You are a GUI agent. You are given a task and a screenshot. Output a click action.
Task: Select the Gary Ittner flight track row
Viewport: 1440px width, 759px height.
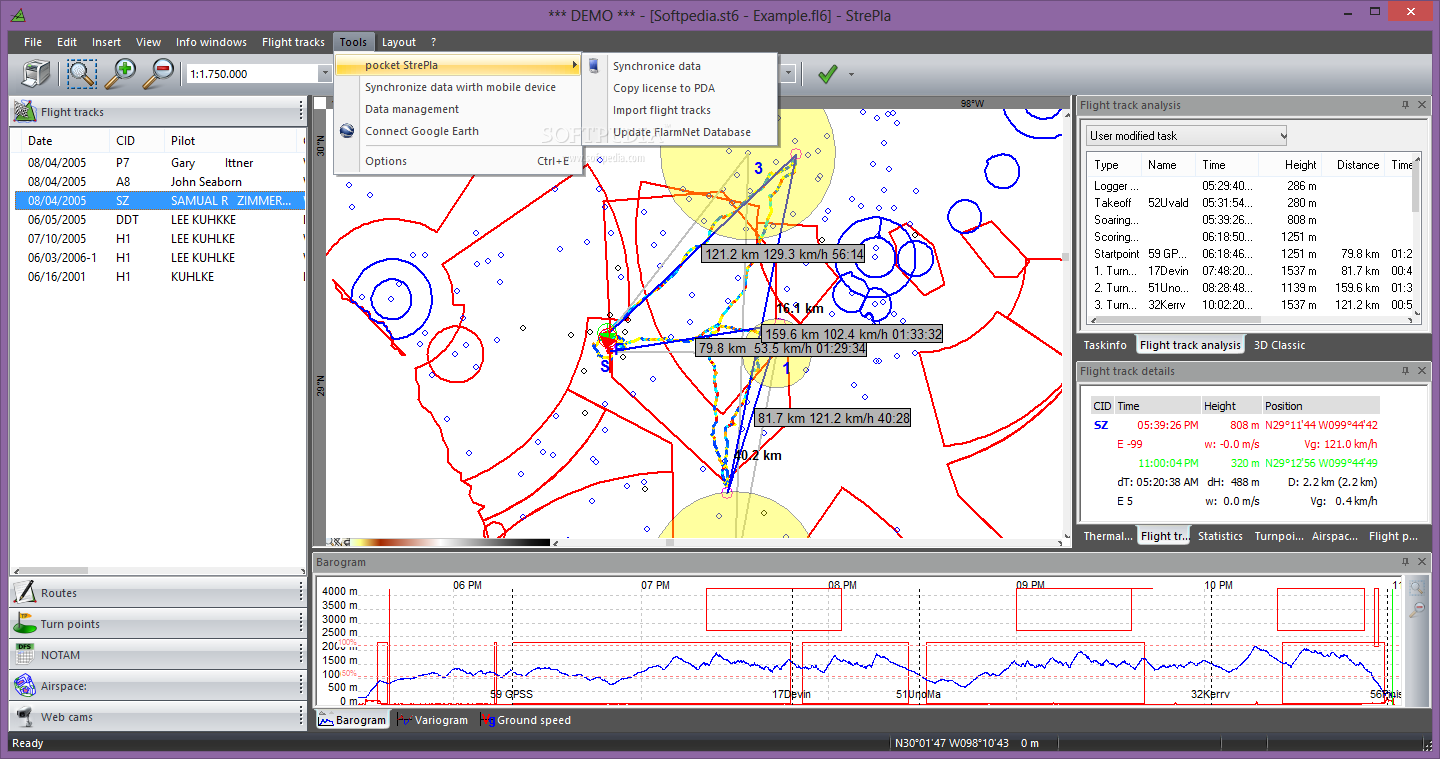[x=162, y=163]
